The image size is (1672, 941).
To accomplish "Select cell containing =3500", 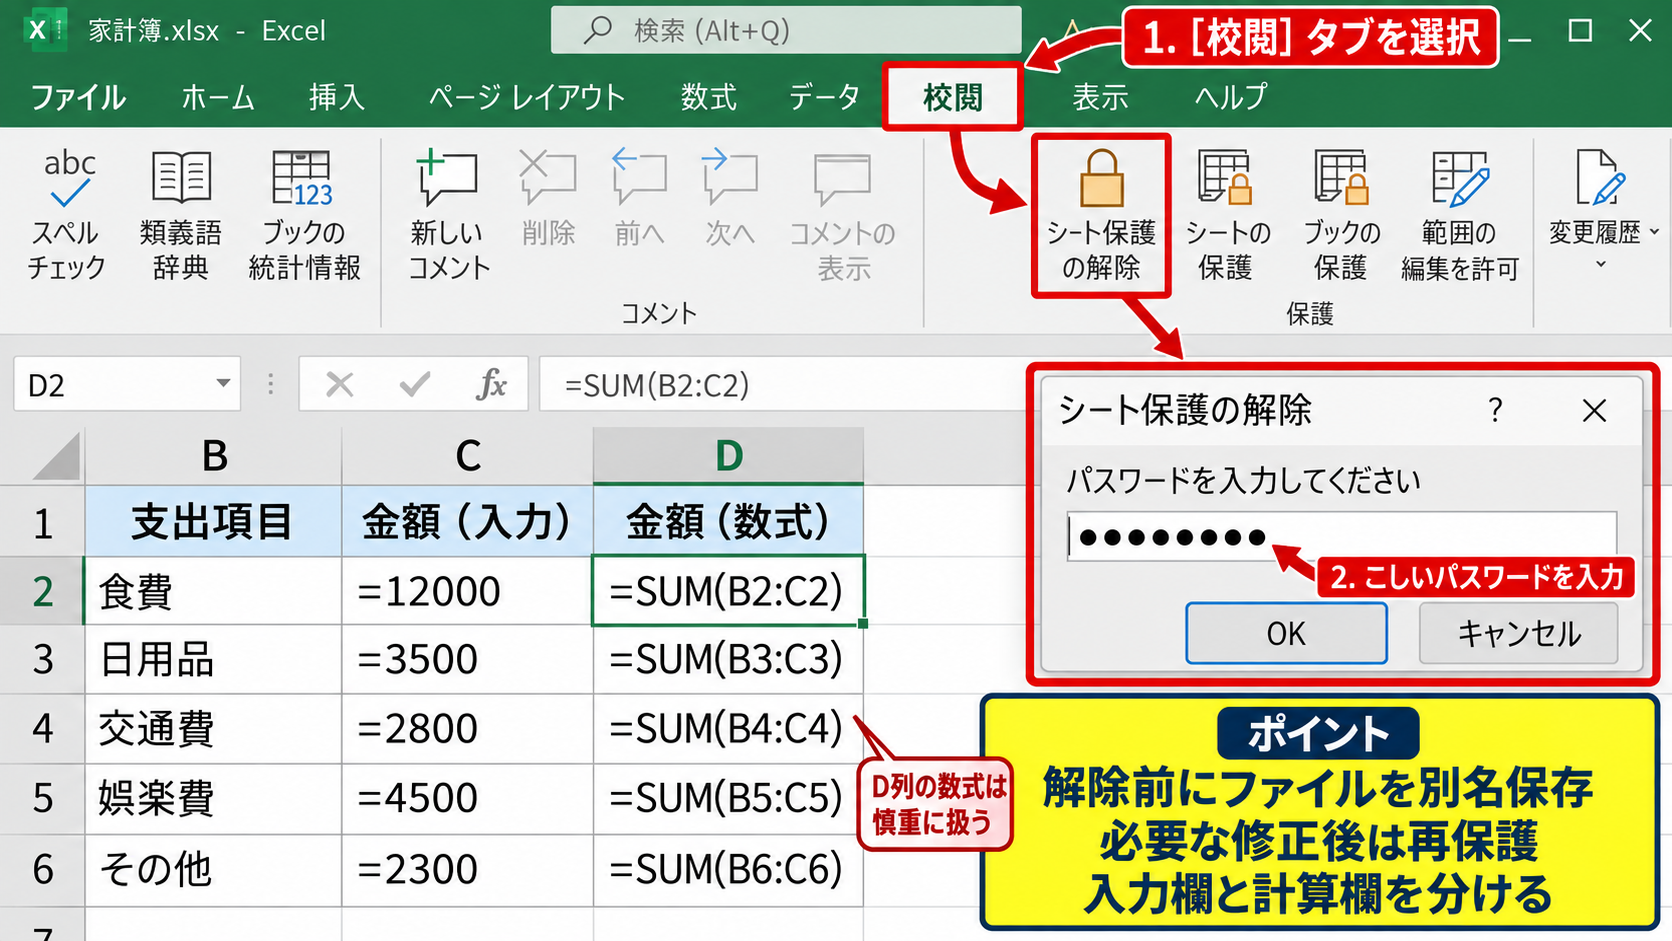I will [467, 660].
